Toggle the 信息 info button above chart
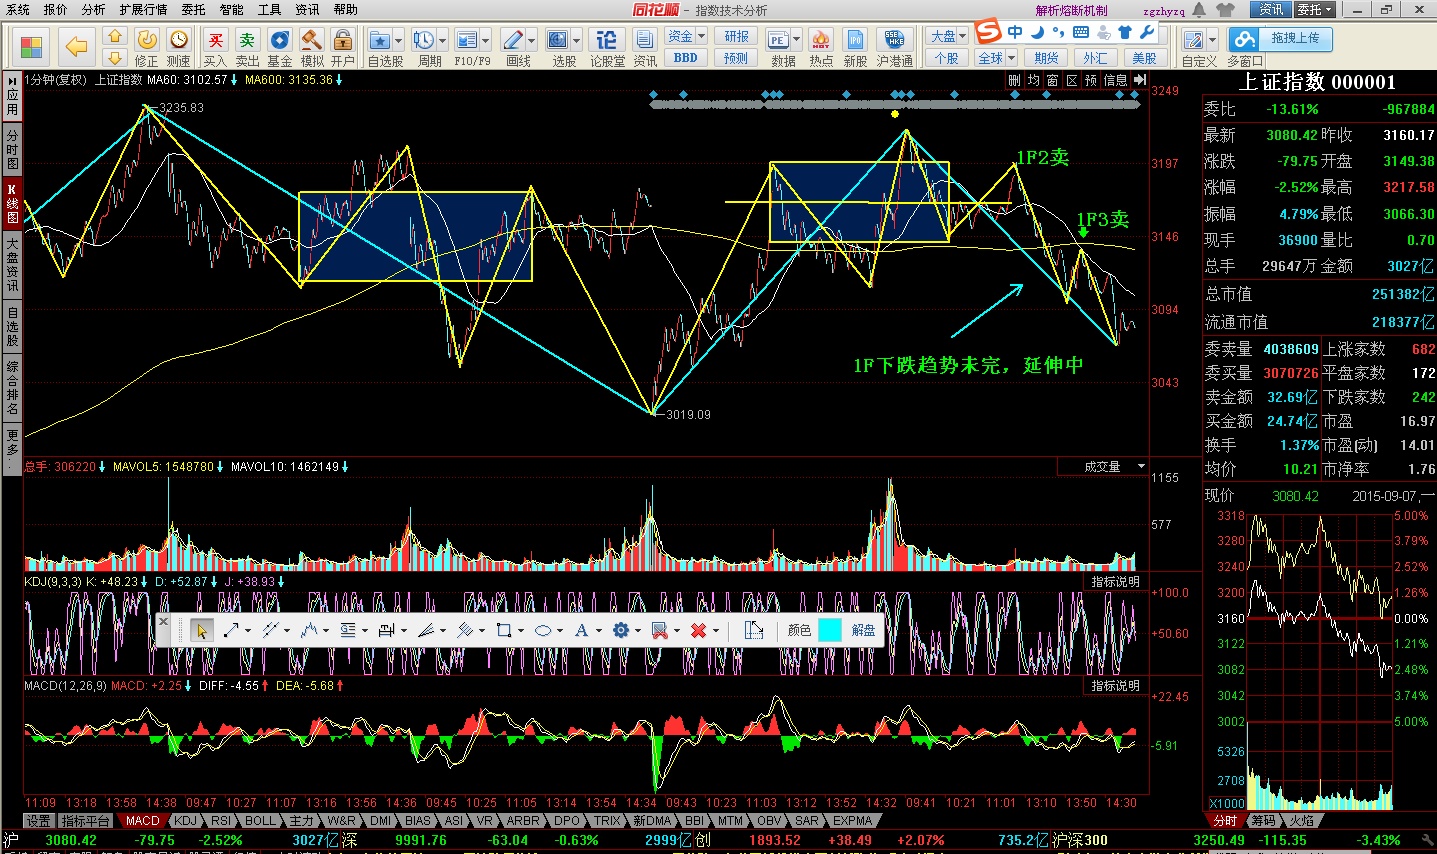Screen dimensions: 1437x854 point(1115,80)
